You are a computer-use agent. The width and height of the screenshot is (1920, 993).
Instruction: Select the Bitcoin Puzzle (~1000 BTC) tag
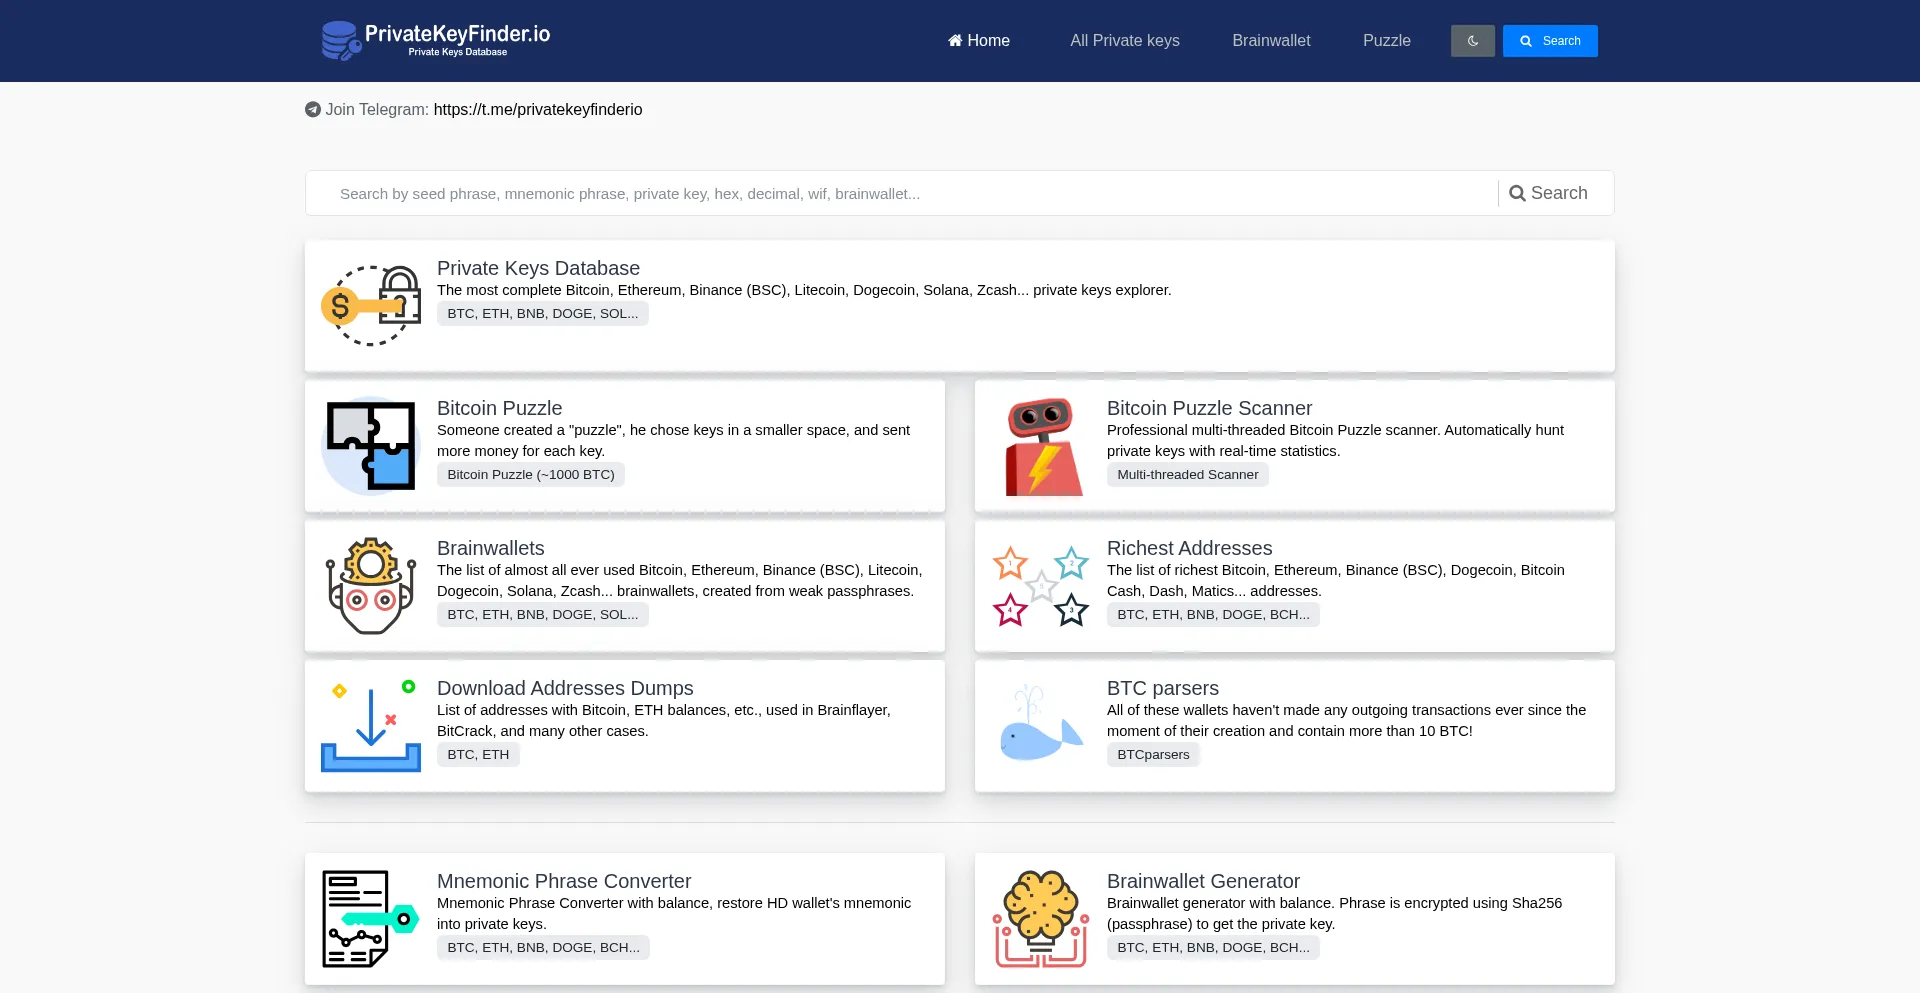coord(530,475)
